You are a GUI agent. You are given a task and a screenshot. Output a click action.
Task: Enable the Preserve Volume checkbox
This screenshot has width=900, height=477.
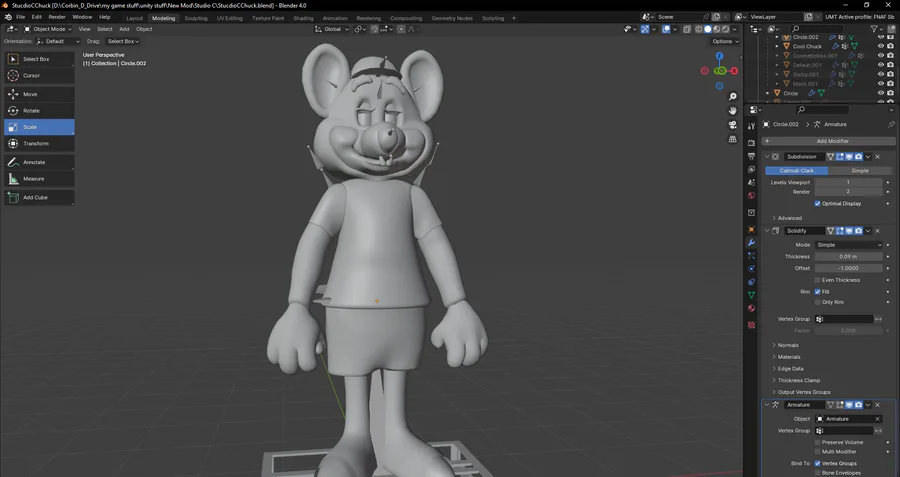tap(817, 443)
